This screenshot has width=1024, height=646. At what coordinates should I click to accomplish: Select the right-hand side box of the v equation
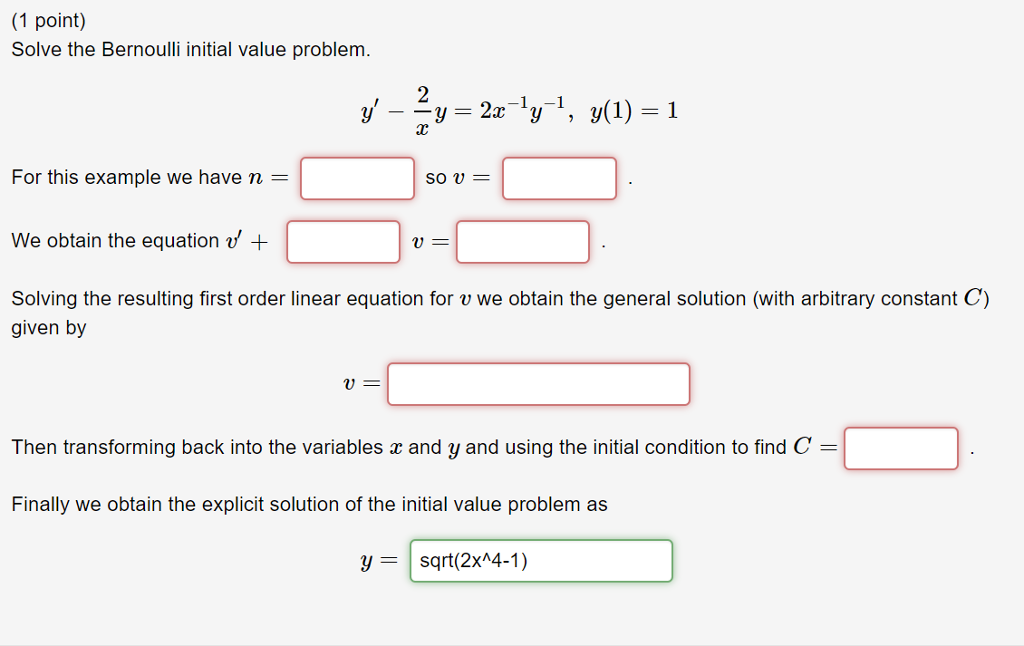(x=523, y=242)
